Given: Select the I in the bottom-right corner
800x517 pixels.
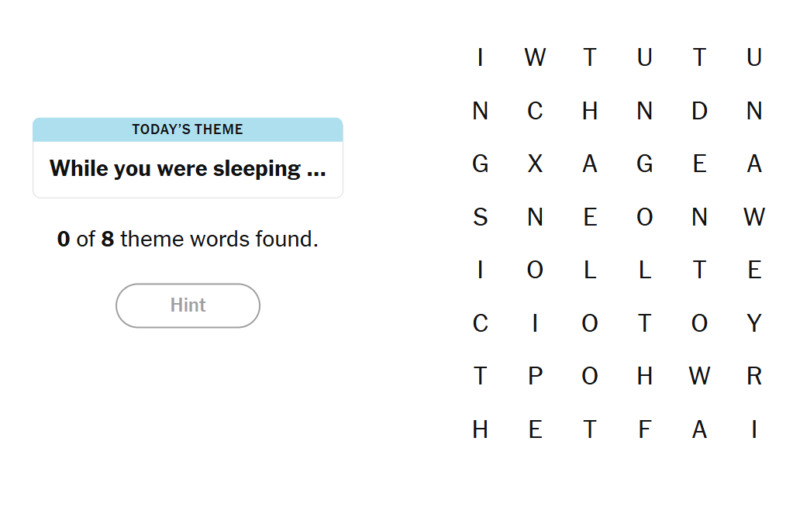Looking at the screenshot, I should click(754, 430).
